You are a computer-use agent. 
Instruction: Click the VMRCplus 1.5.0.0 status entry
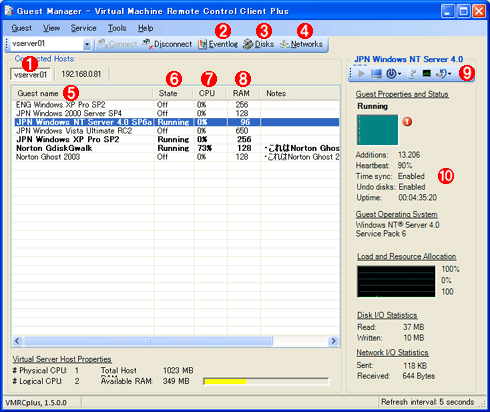(x=36, y=403)
